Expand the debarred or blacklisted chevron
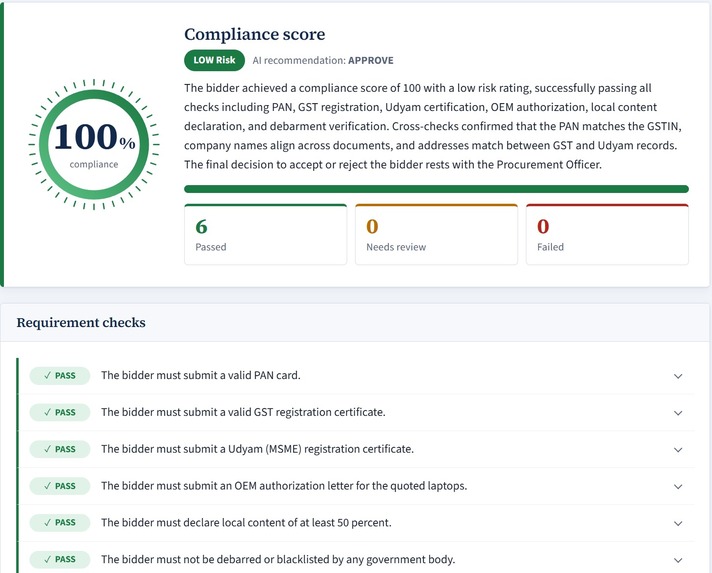 [x=678, y=560]
